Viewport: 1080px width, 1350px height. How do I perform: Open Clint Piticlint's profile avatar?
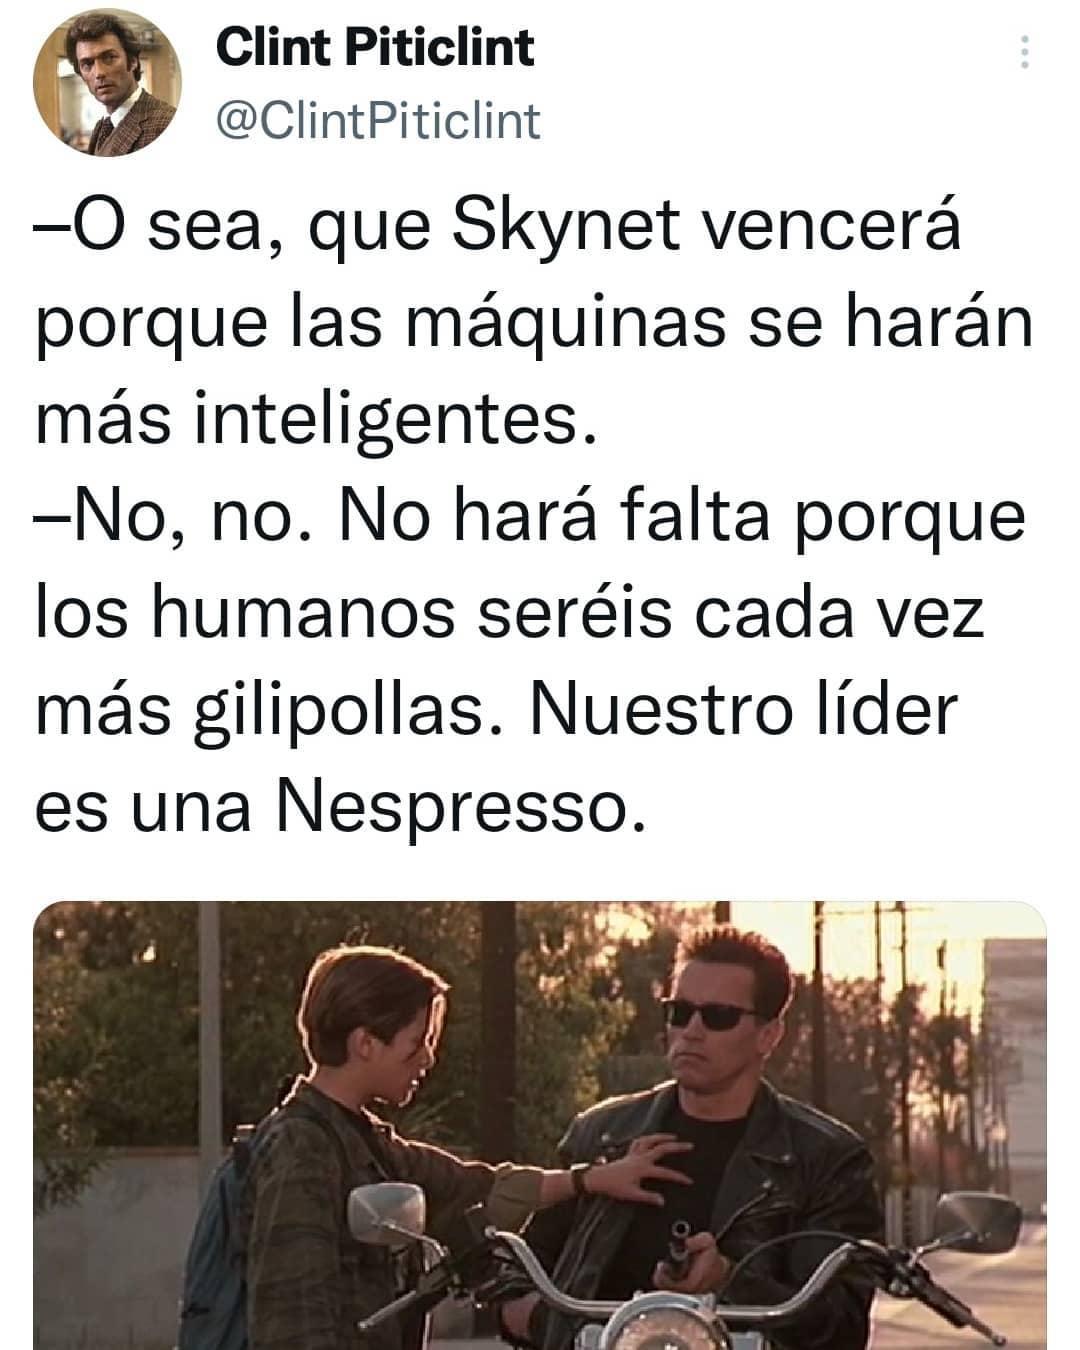point(107,83)
